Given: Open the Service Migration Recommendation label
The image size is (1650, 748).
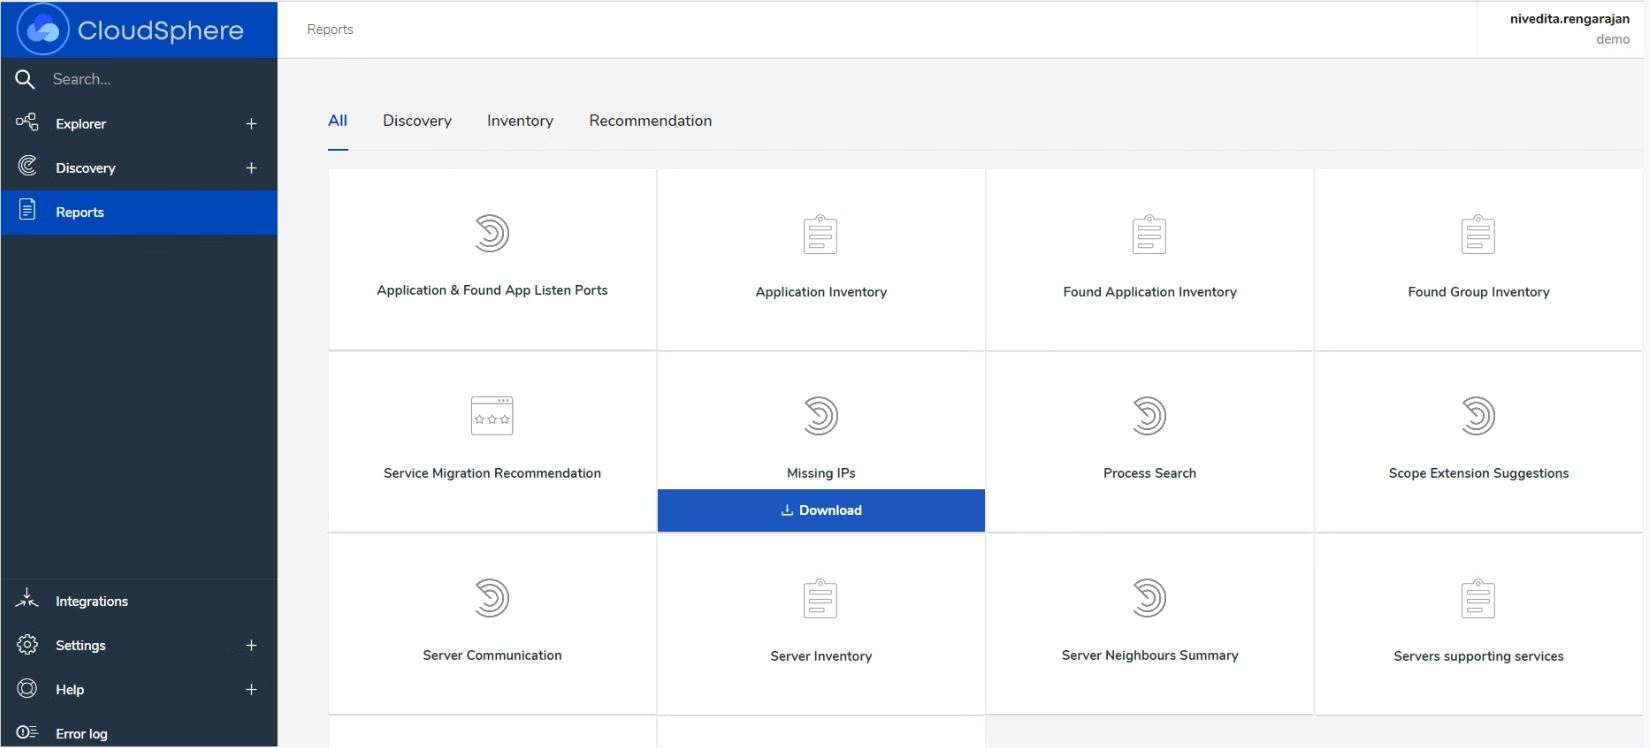Looking at the screenshot, I should (492, 473).
